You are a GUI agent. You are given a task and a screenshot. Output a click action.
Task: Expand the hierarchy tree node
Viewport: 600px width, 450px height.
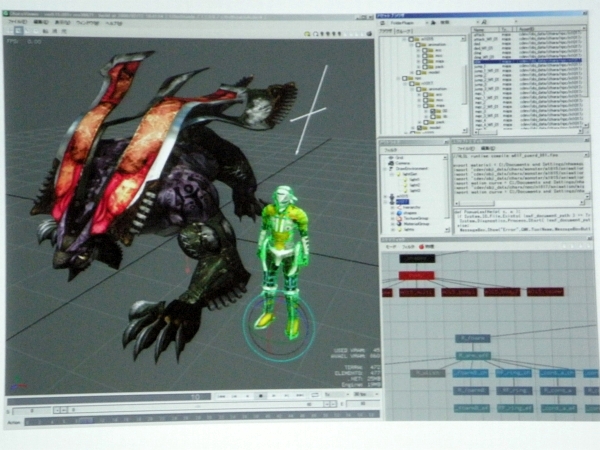(392, 207)
